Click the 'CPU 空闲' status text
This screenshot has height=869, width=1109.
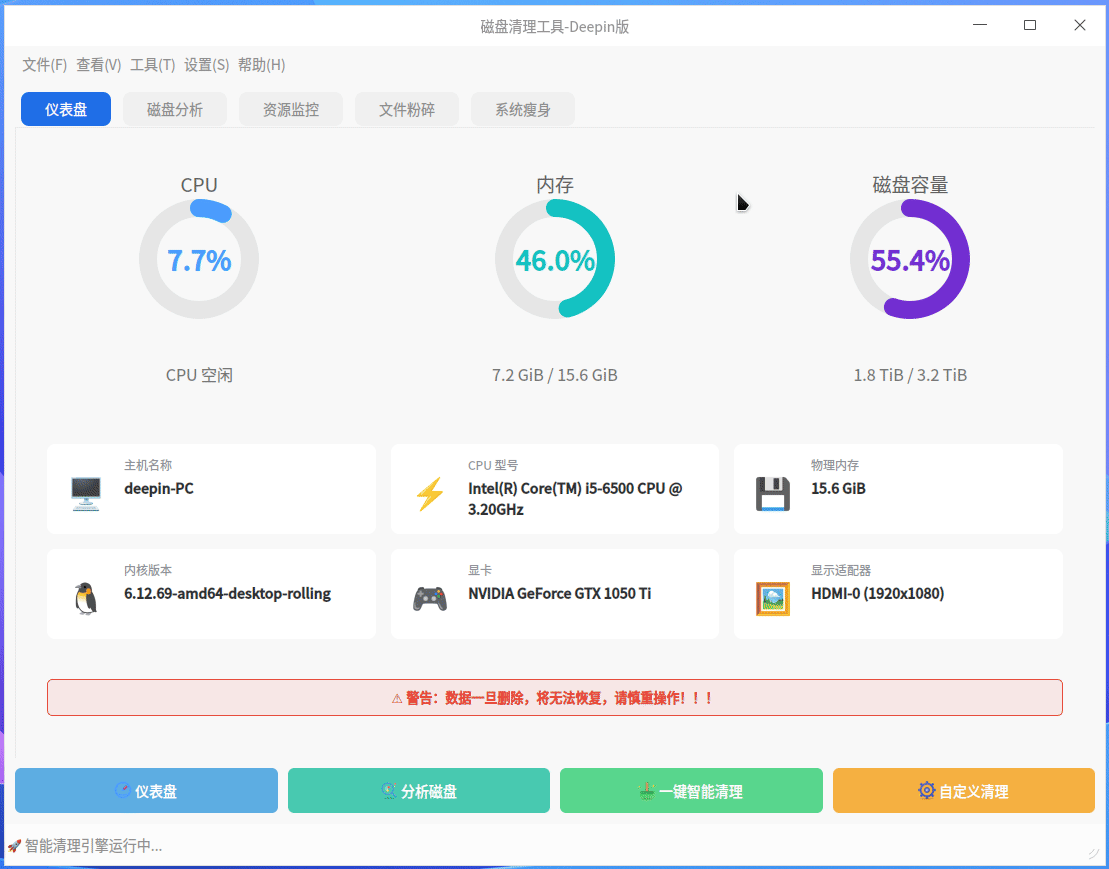click(199, 375)
